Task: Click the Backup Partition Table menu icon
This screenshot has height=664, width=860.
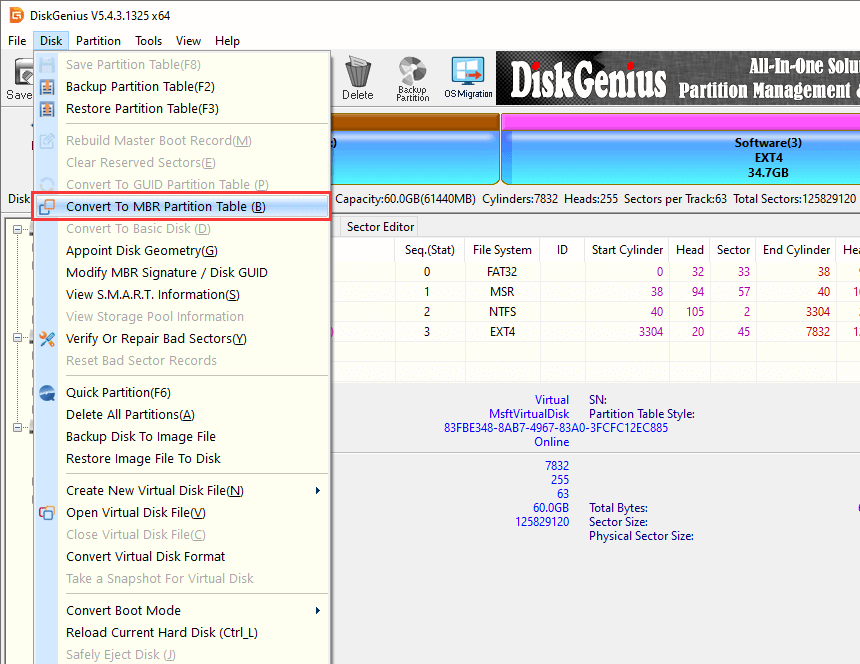Action: coord(47,87)
